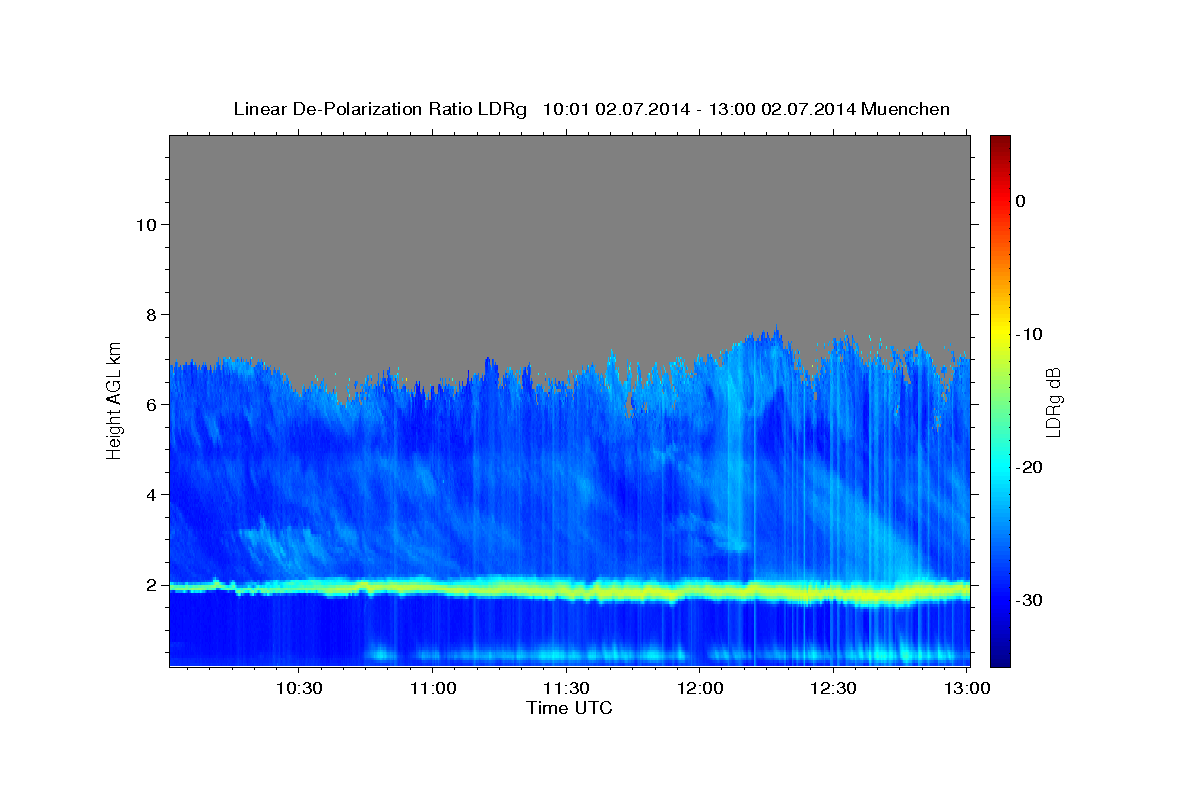Click the gray no-data region above 8 km
1200x800 pixels.
570,225
